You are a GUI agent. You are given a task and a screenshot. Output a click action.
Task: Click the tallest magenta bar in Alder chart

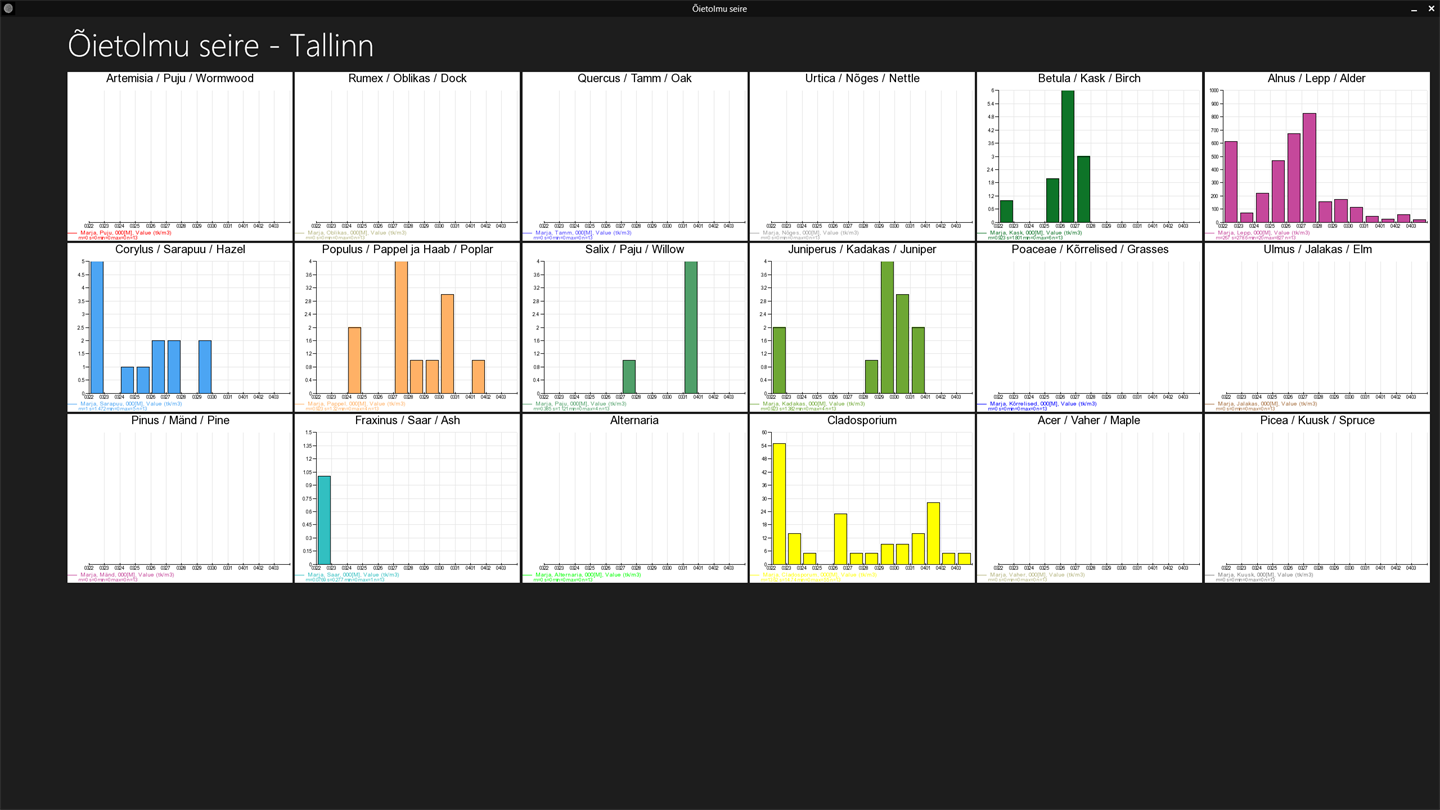click(1309, 168)
